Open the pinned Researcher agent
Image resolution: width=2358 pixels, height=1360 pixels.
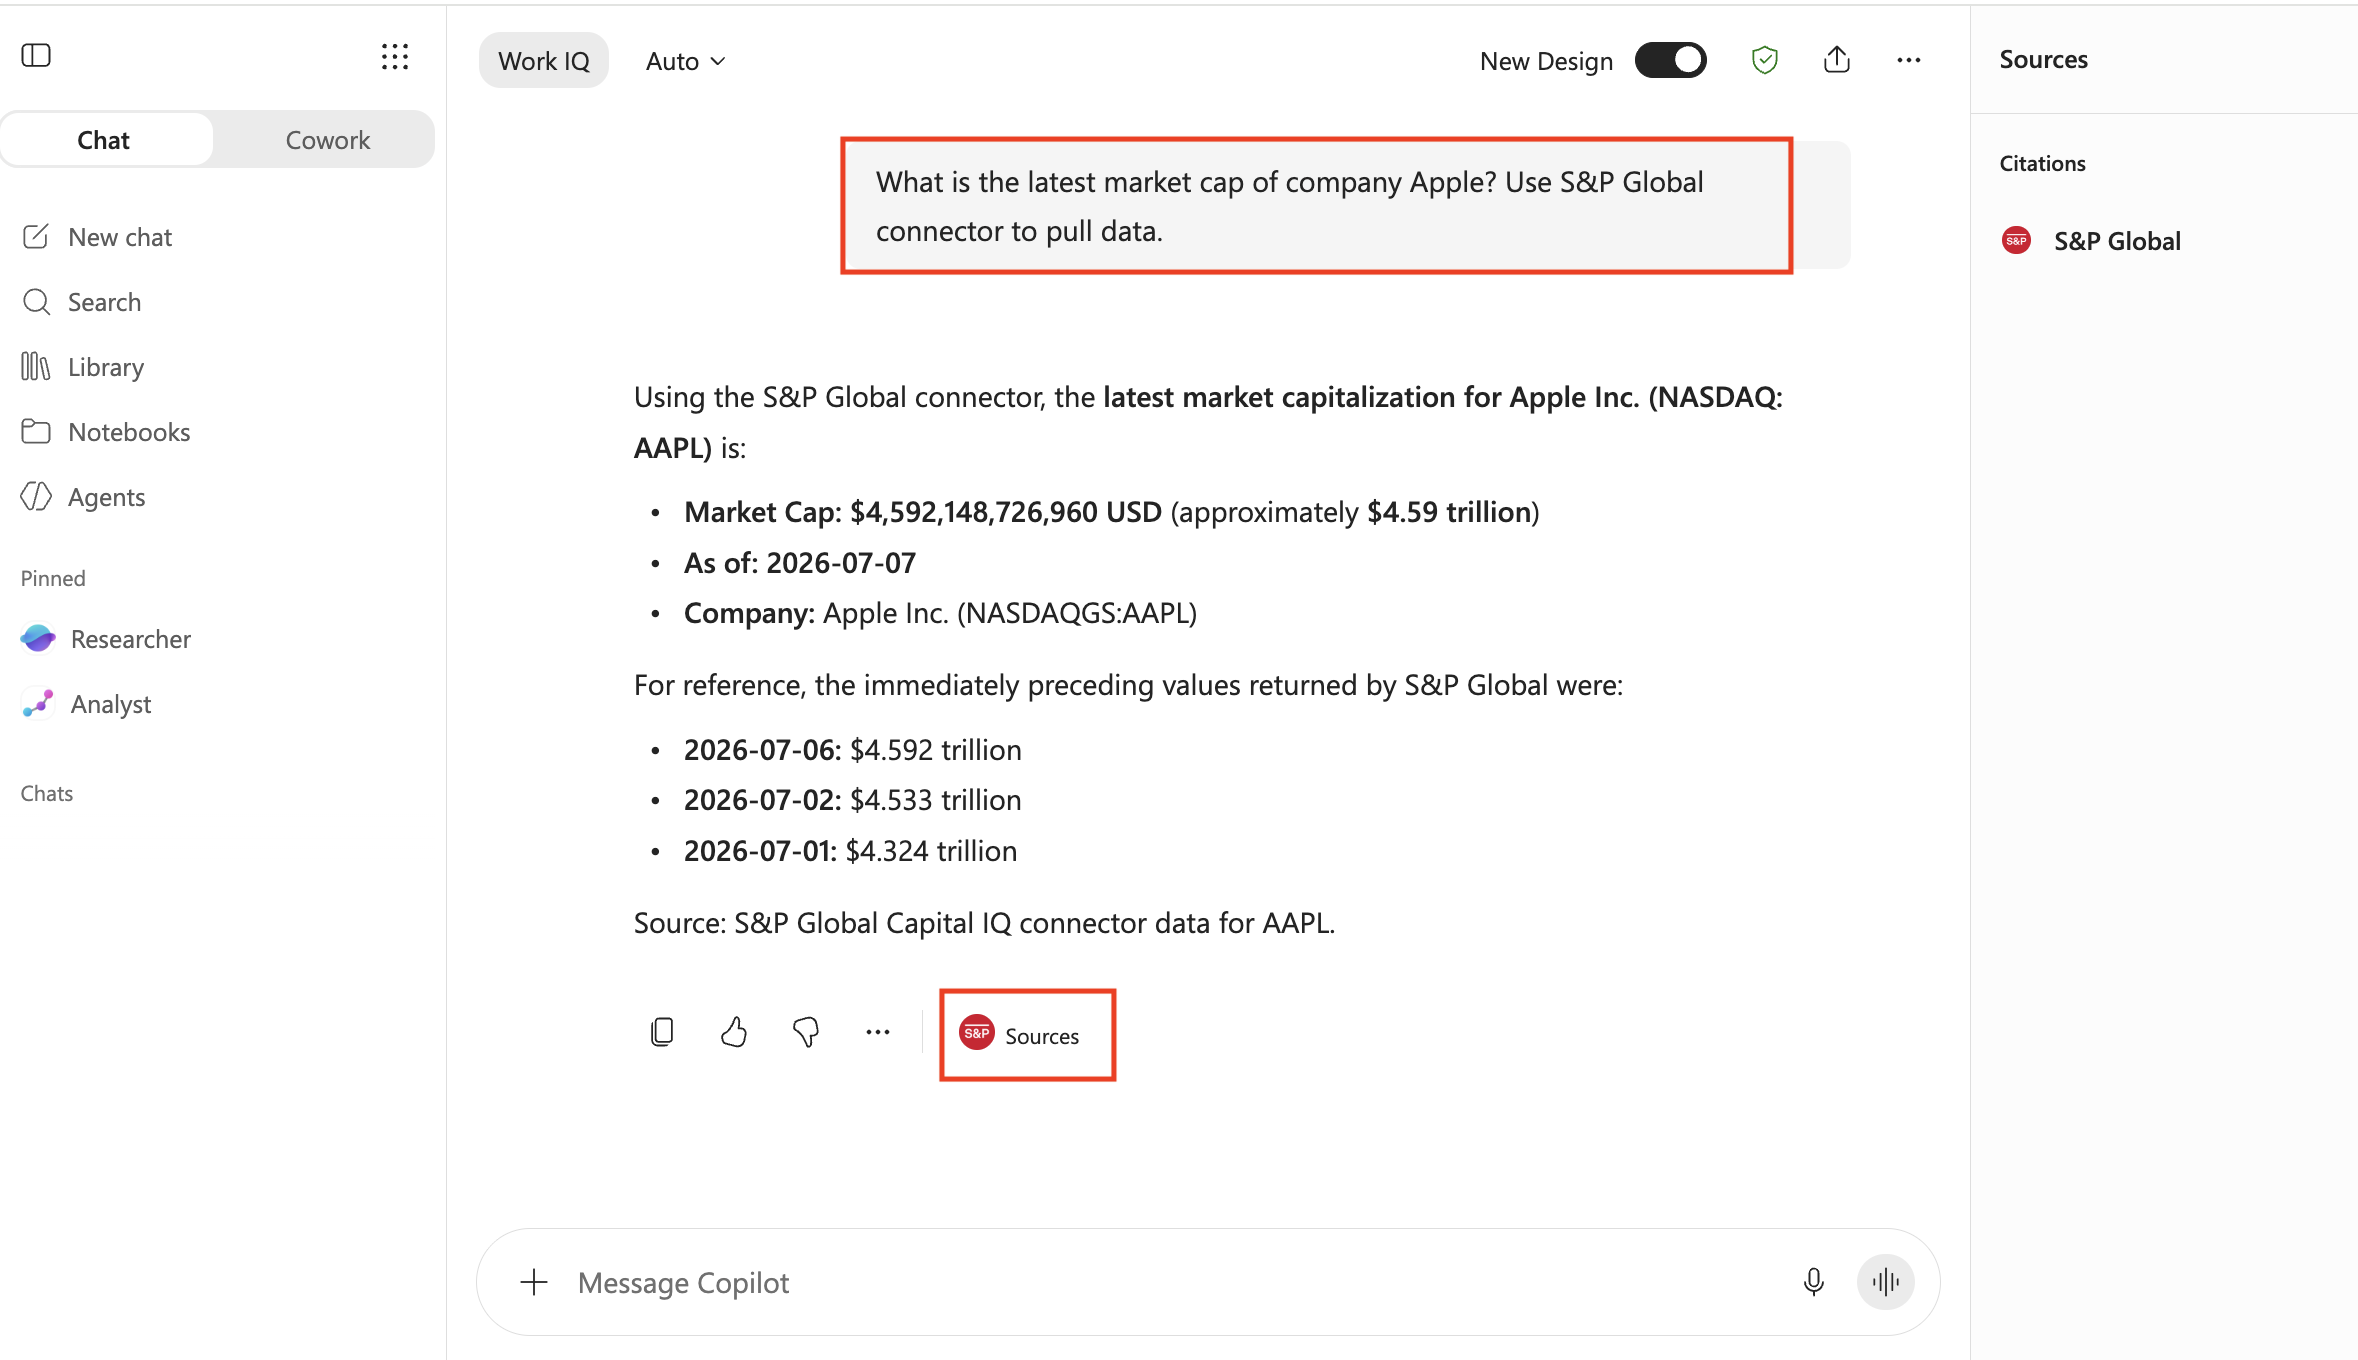point(106,639)
